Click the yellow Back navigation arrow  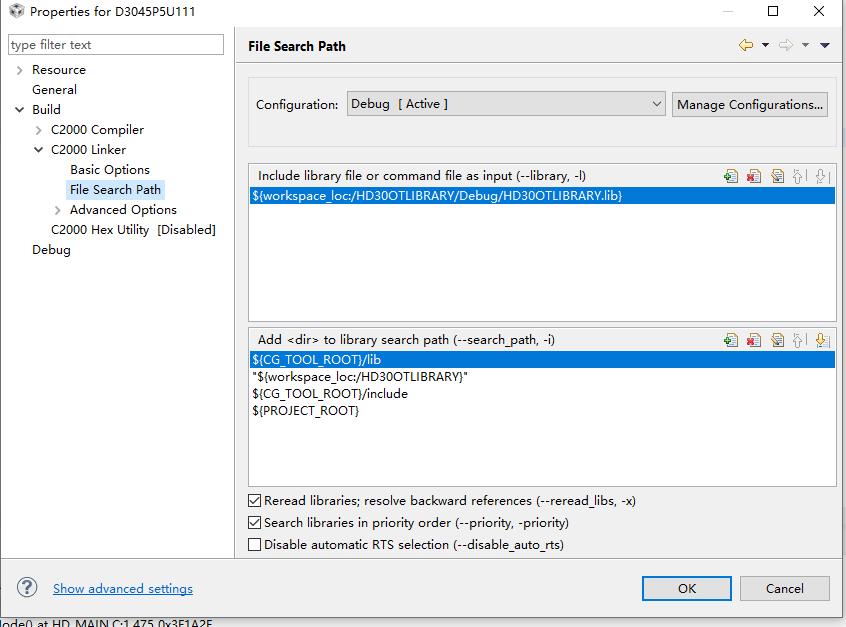pos(746,45)
